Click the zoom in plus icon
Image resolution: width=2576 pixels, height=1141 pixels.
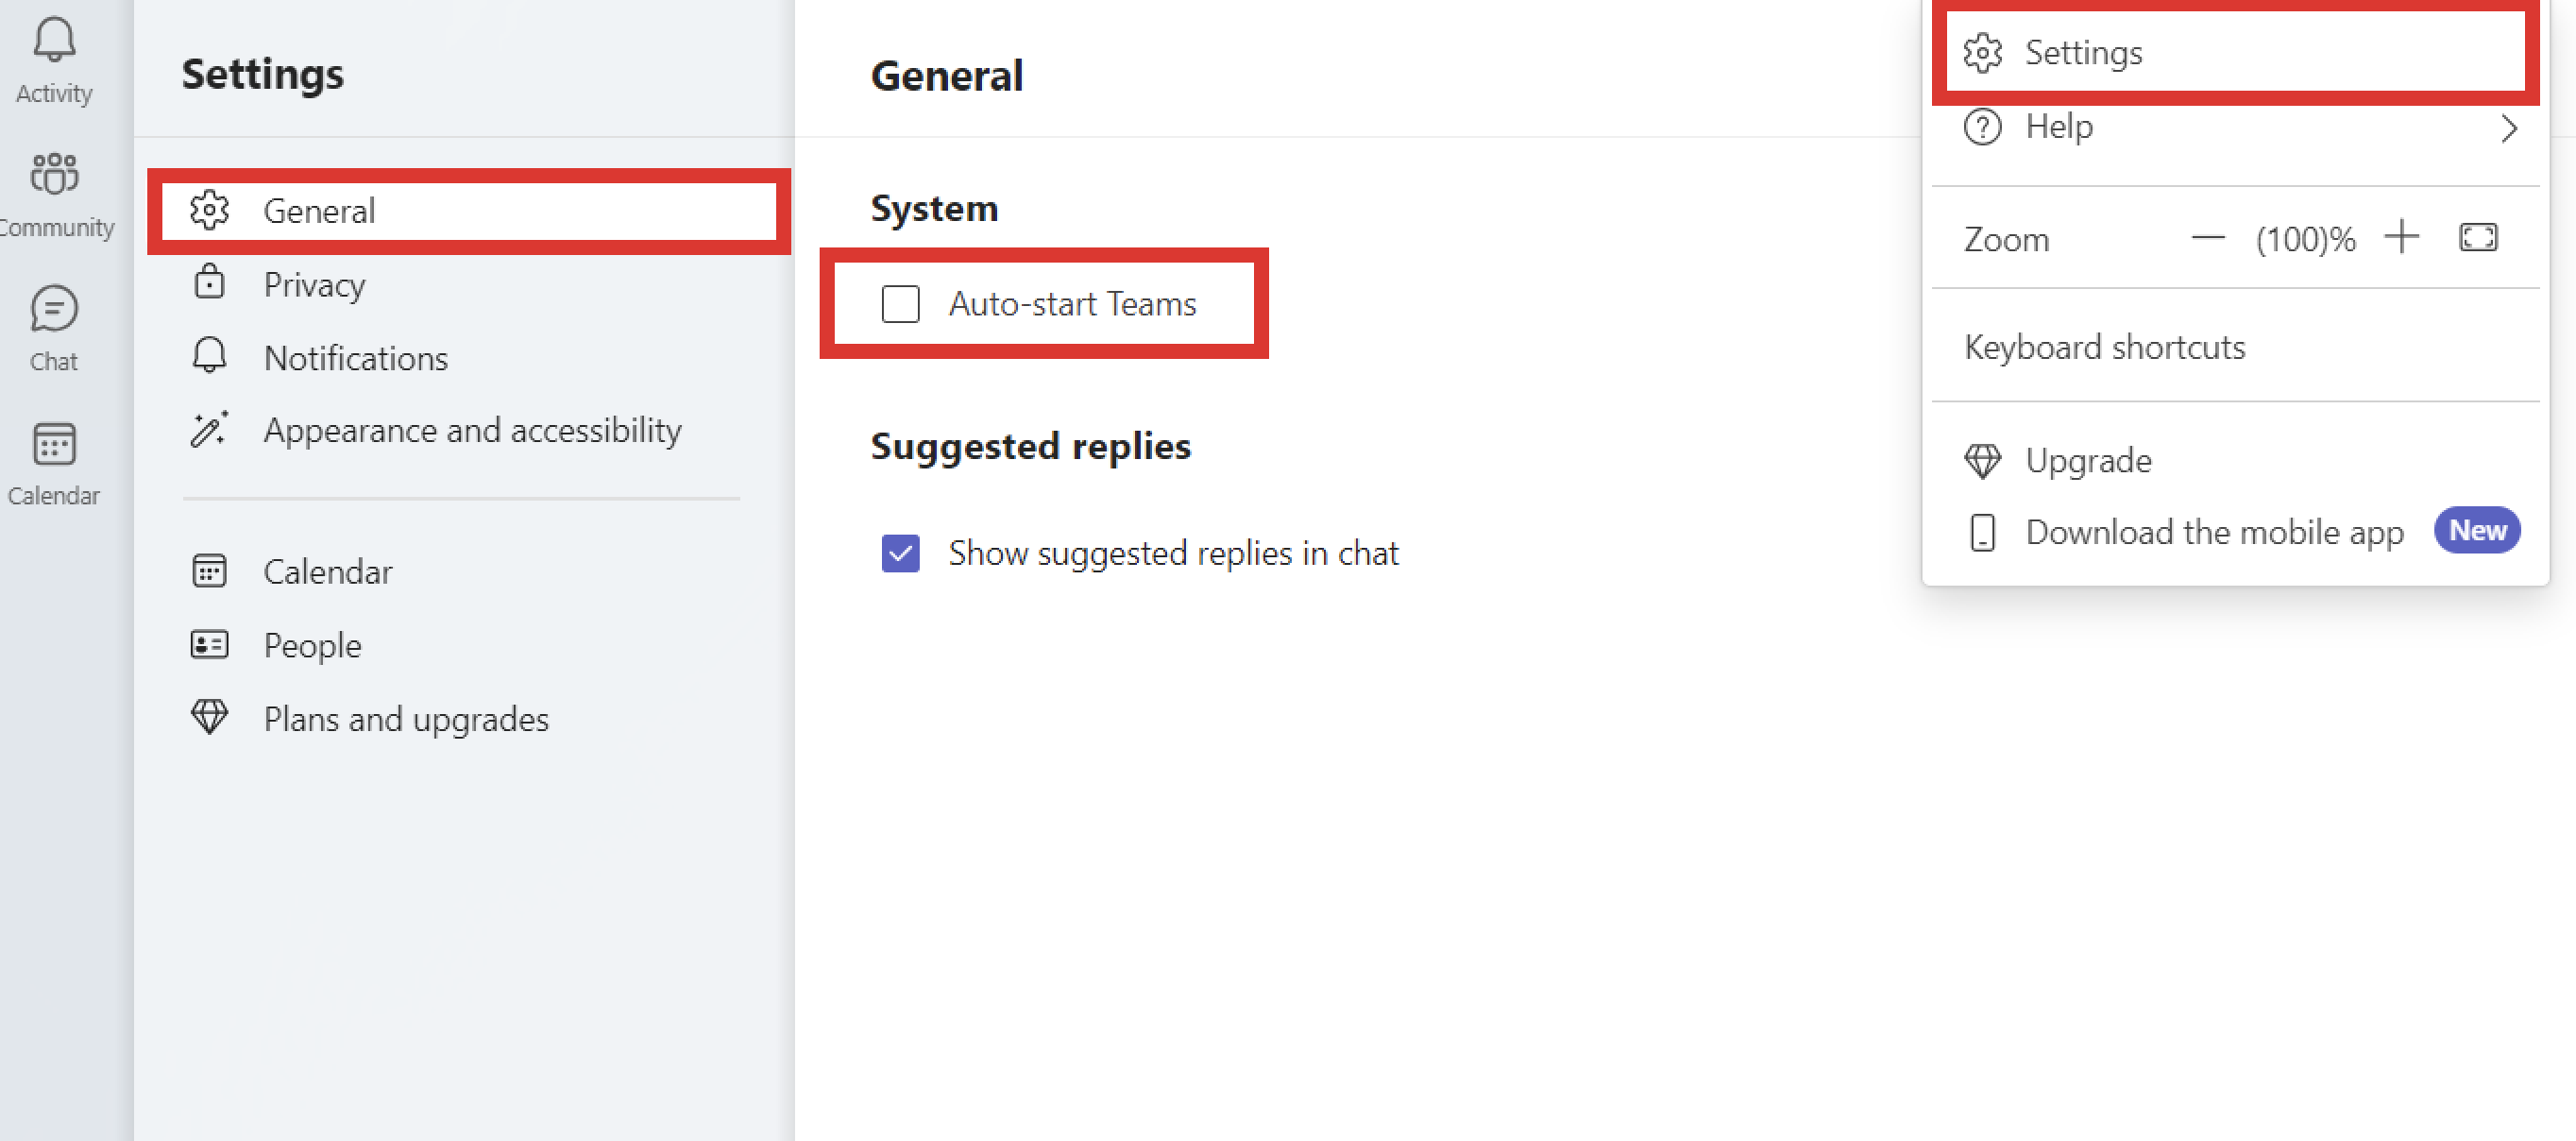[2401, 238]
